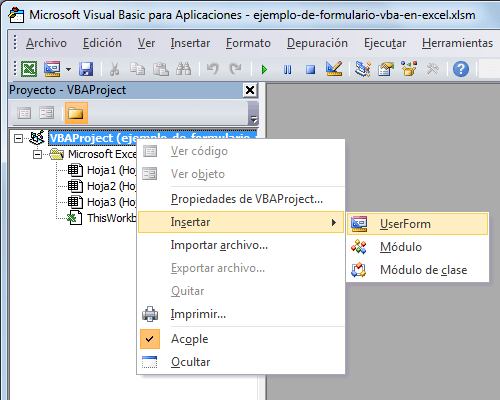The width and height of the screenshot is (500, 400).
Task: Open Toolbox hammer and wrench icon
Action: click(432, 69)
